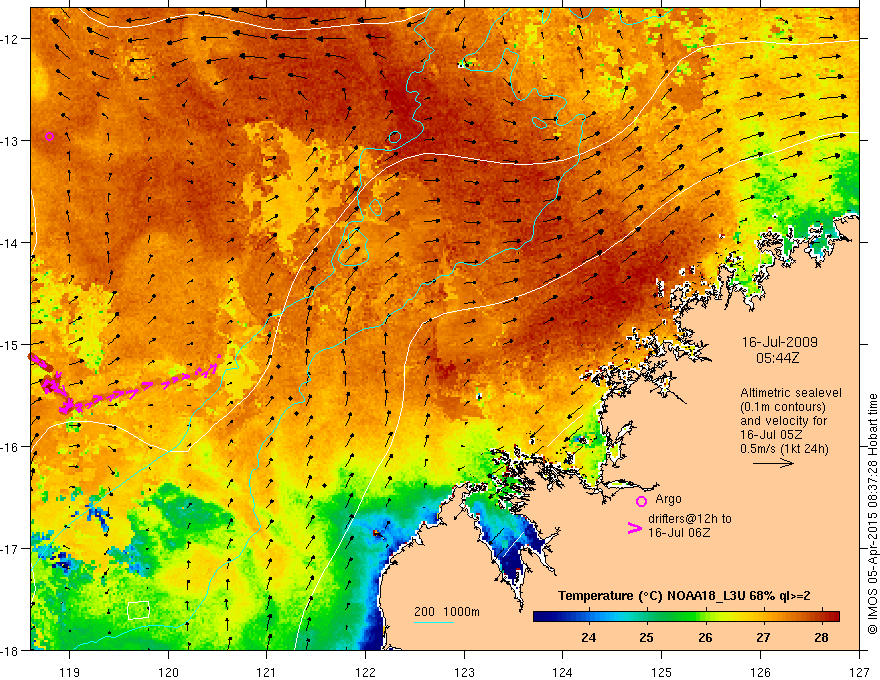This screenshot has height=680, width=880.
Task: Click the 'and velocity for' text
Action: (783, 421)
